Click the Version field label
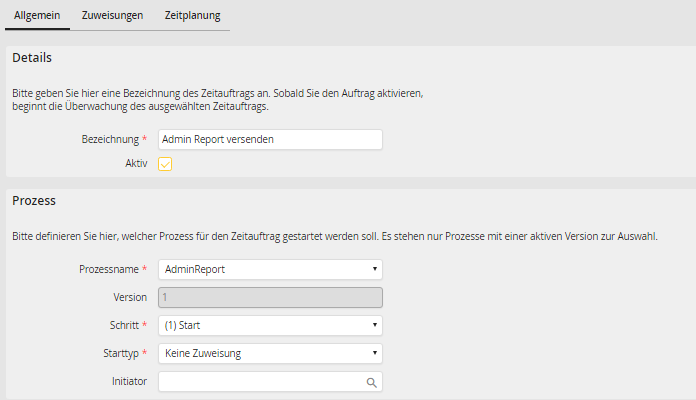696x400 pixels. click(130, 297)
